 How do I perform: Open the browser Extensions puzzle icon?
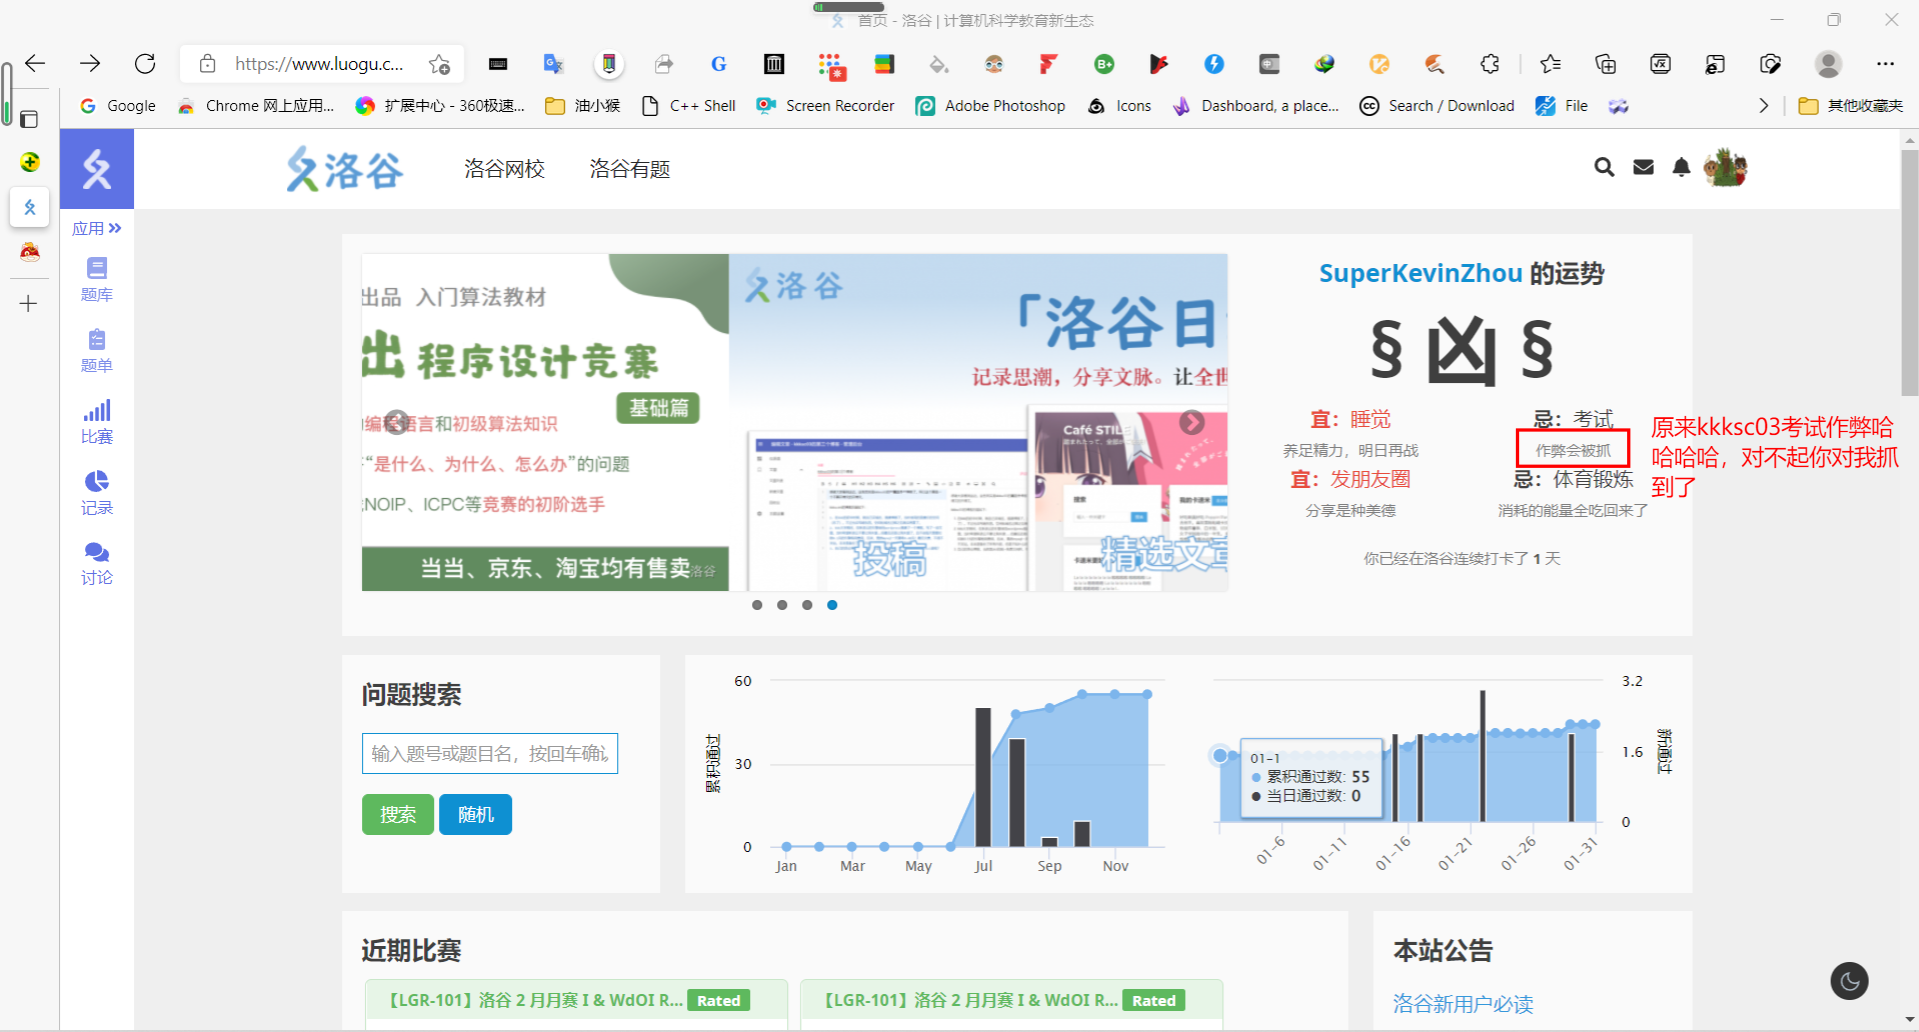(x=1490, y=64)
